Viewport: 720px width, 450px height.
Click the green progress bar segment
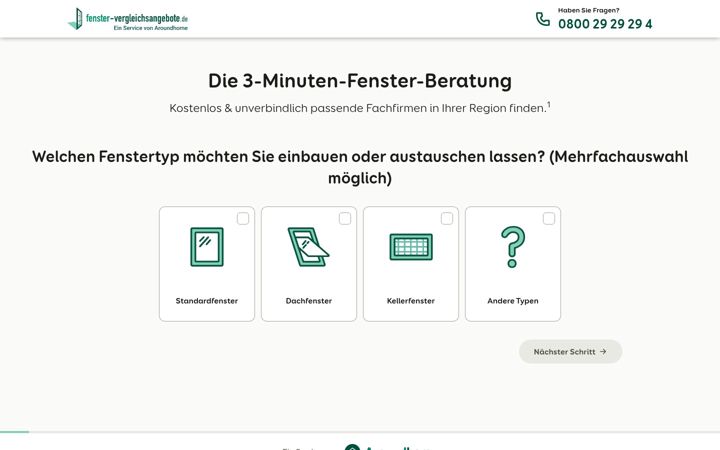coord(14,432)
